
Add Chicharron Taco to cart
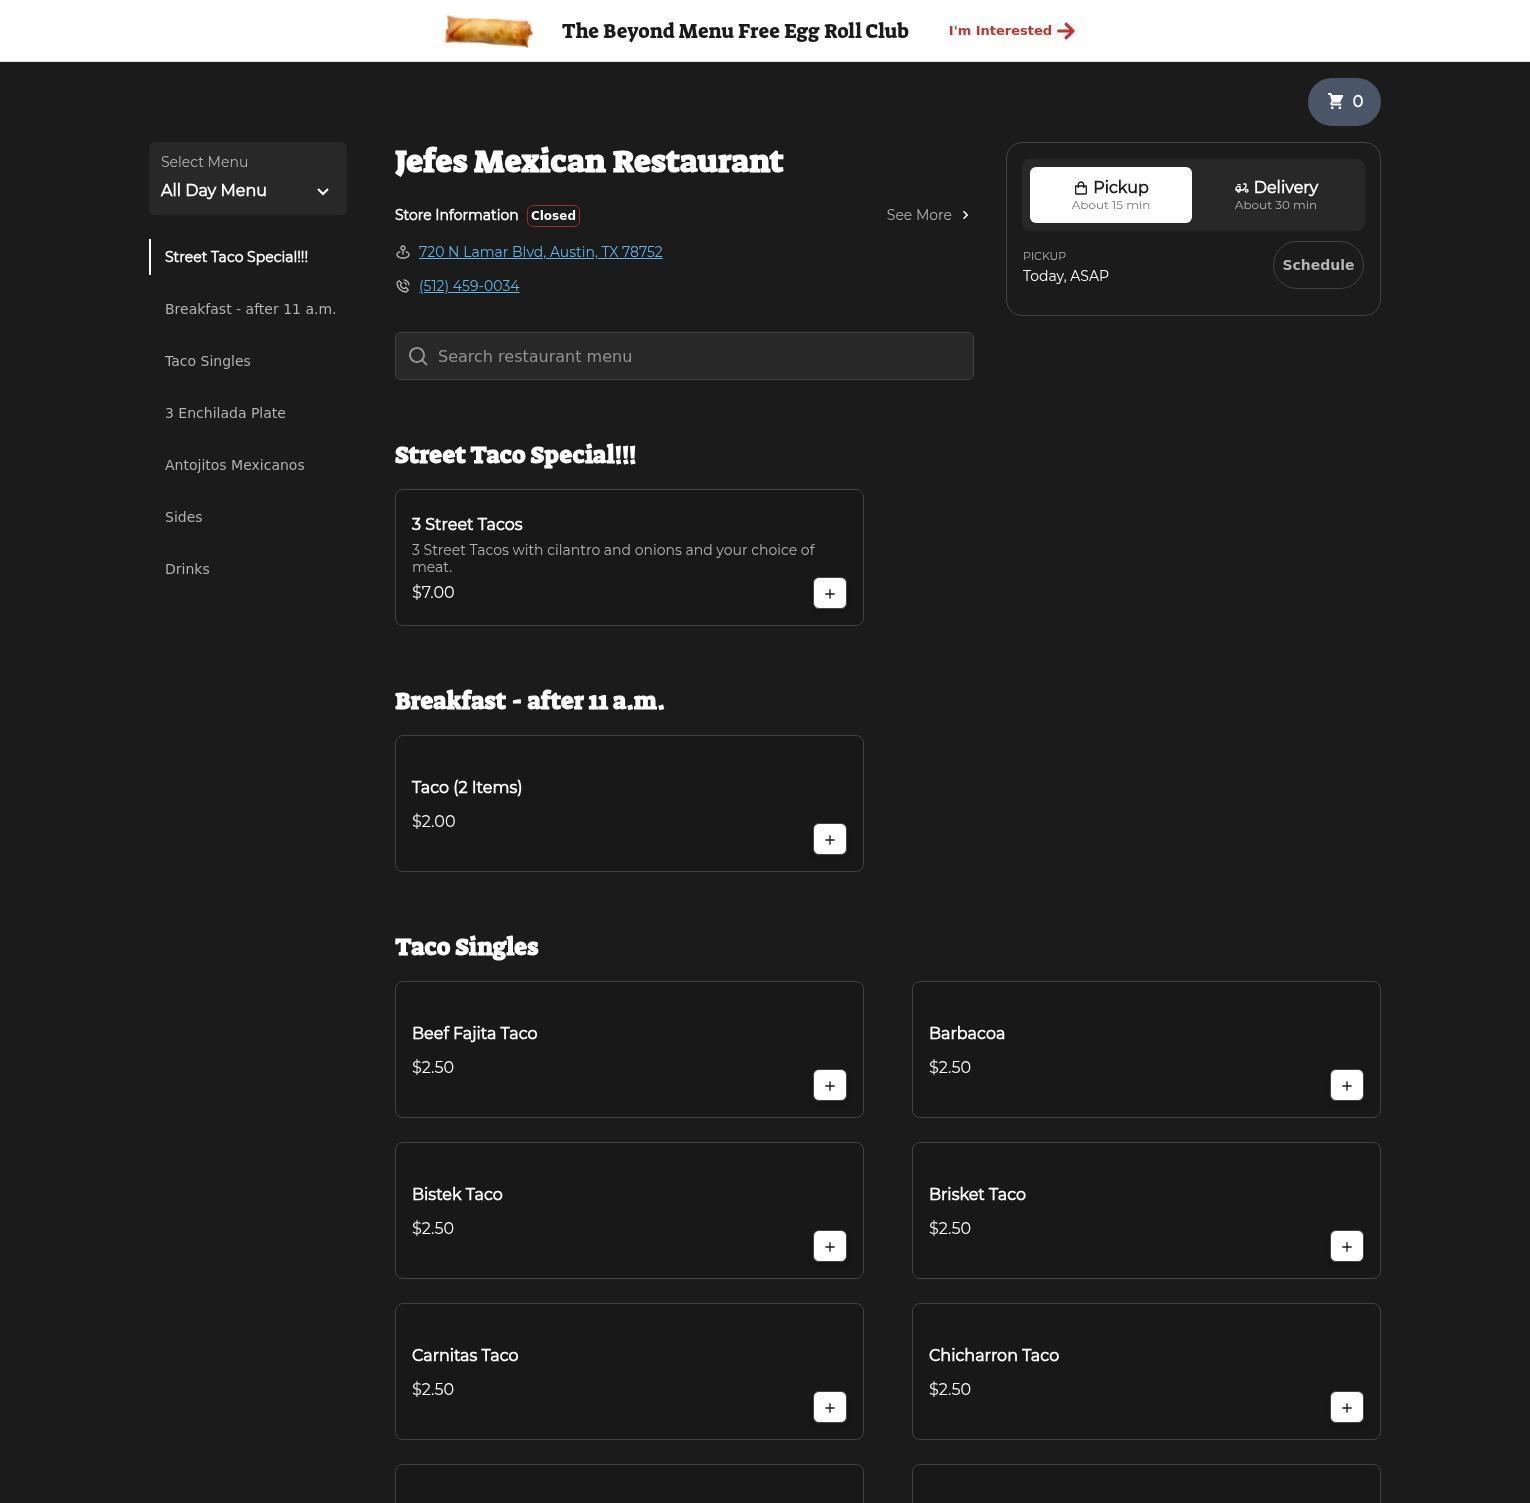1346,1407
